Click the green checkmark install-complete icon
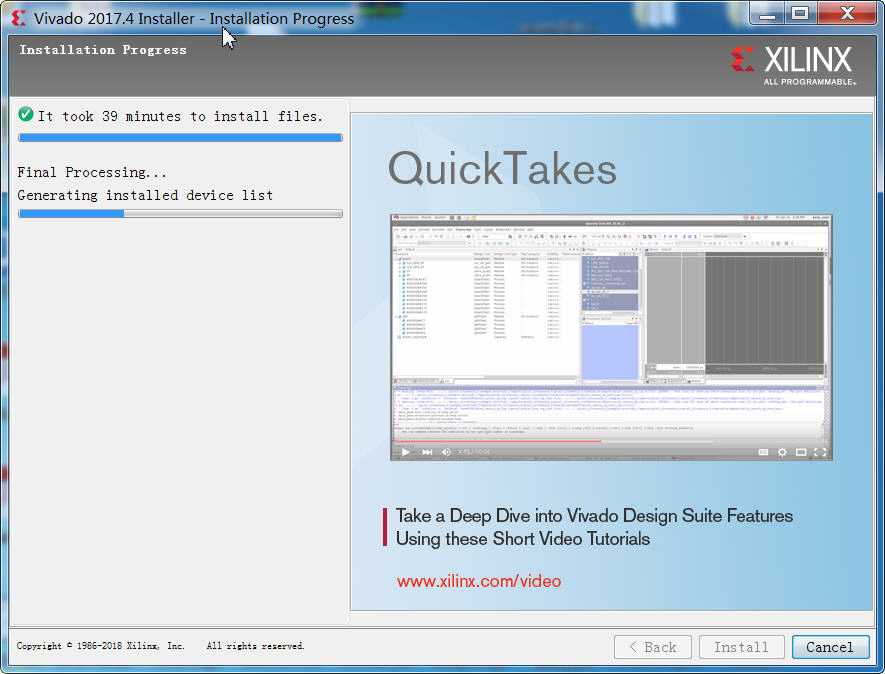Image resolution: width=885 pixels, height=674 pixels. click(25, 115)
